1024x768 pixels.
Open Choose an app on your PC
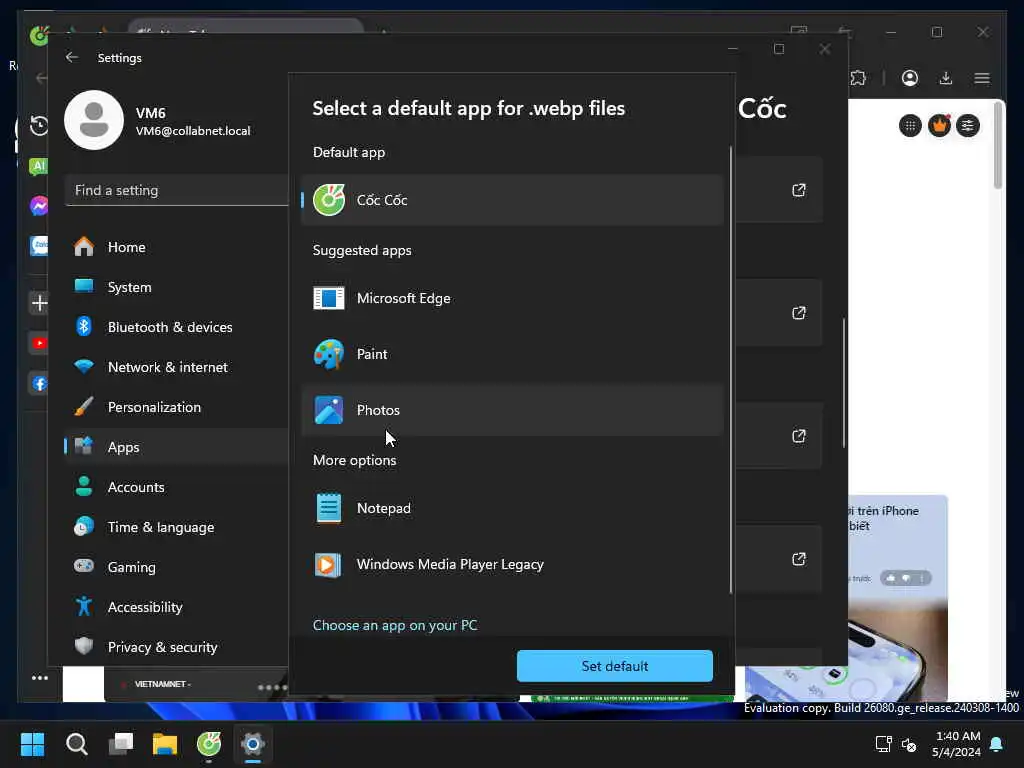pos(395,625)
